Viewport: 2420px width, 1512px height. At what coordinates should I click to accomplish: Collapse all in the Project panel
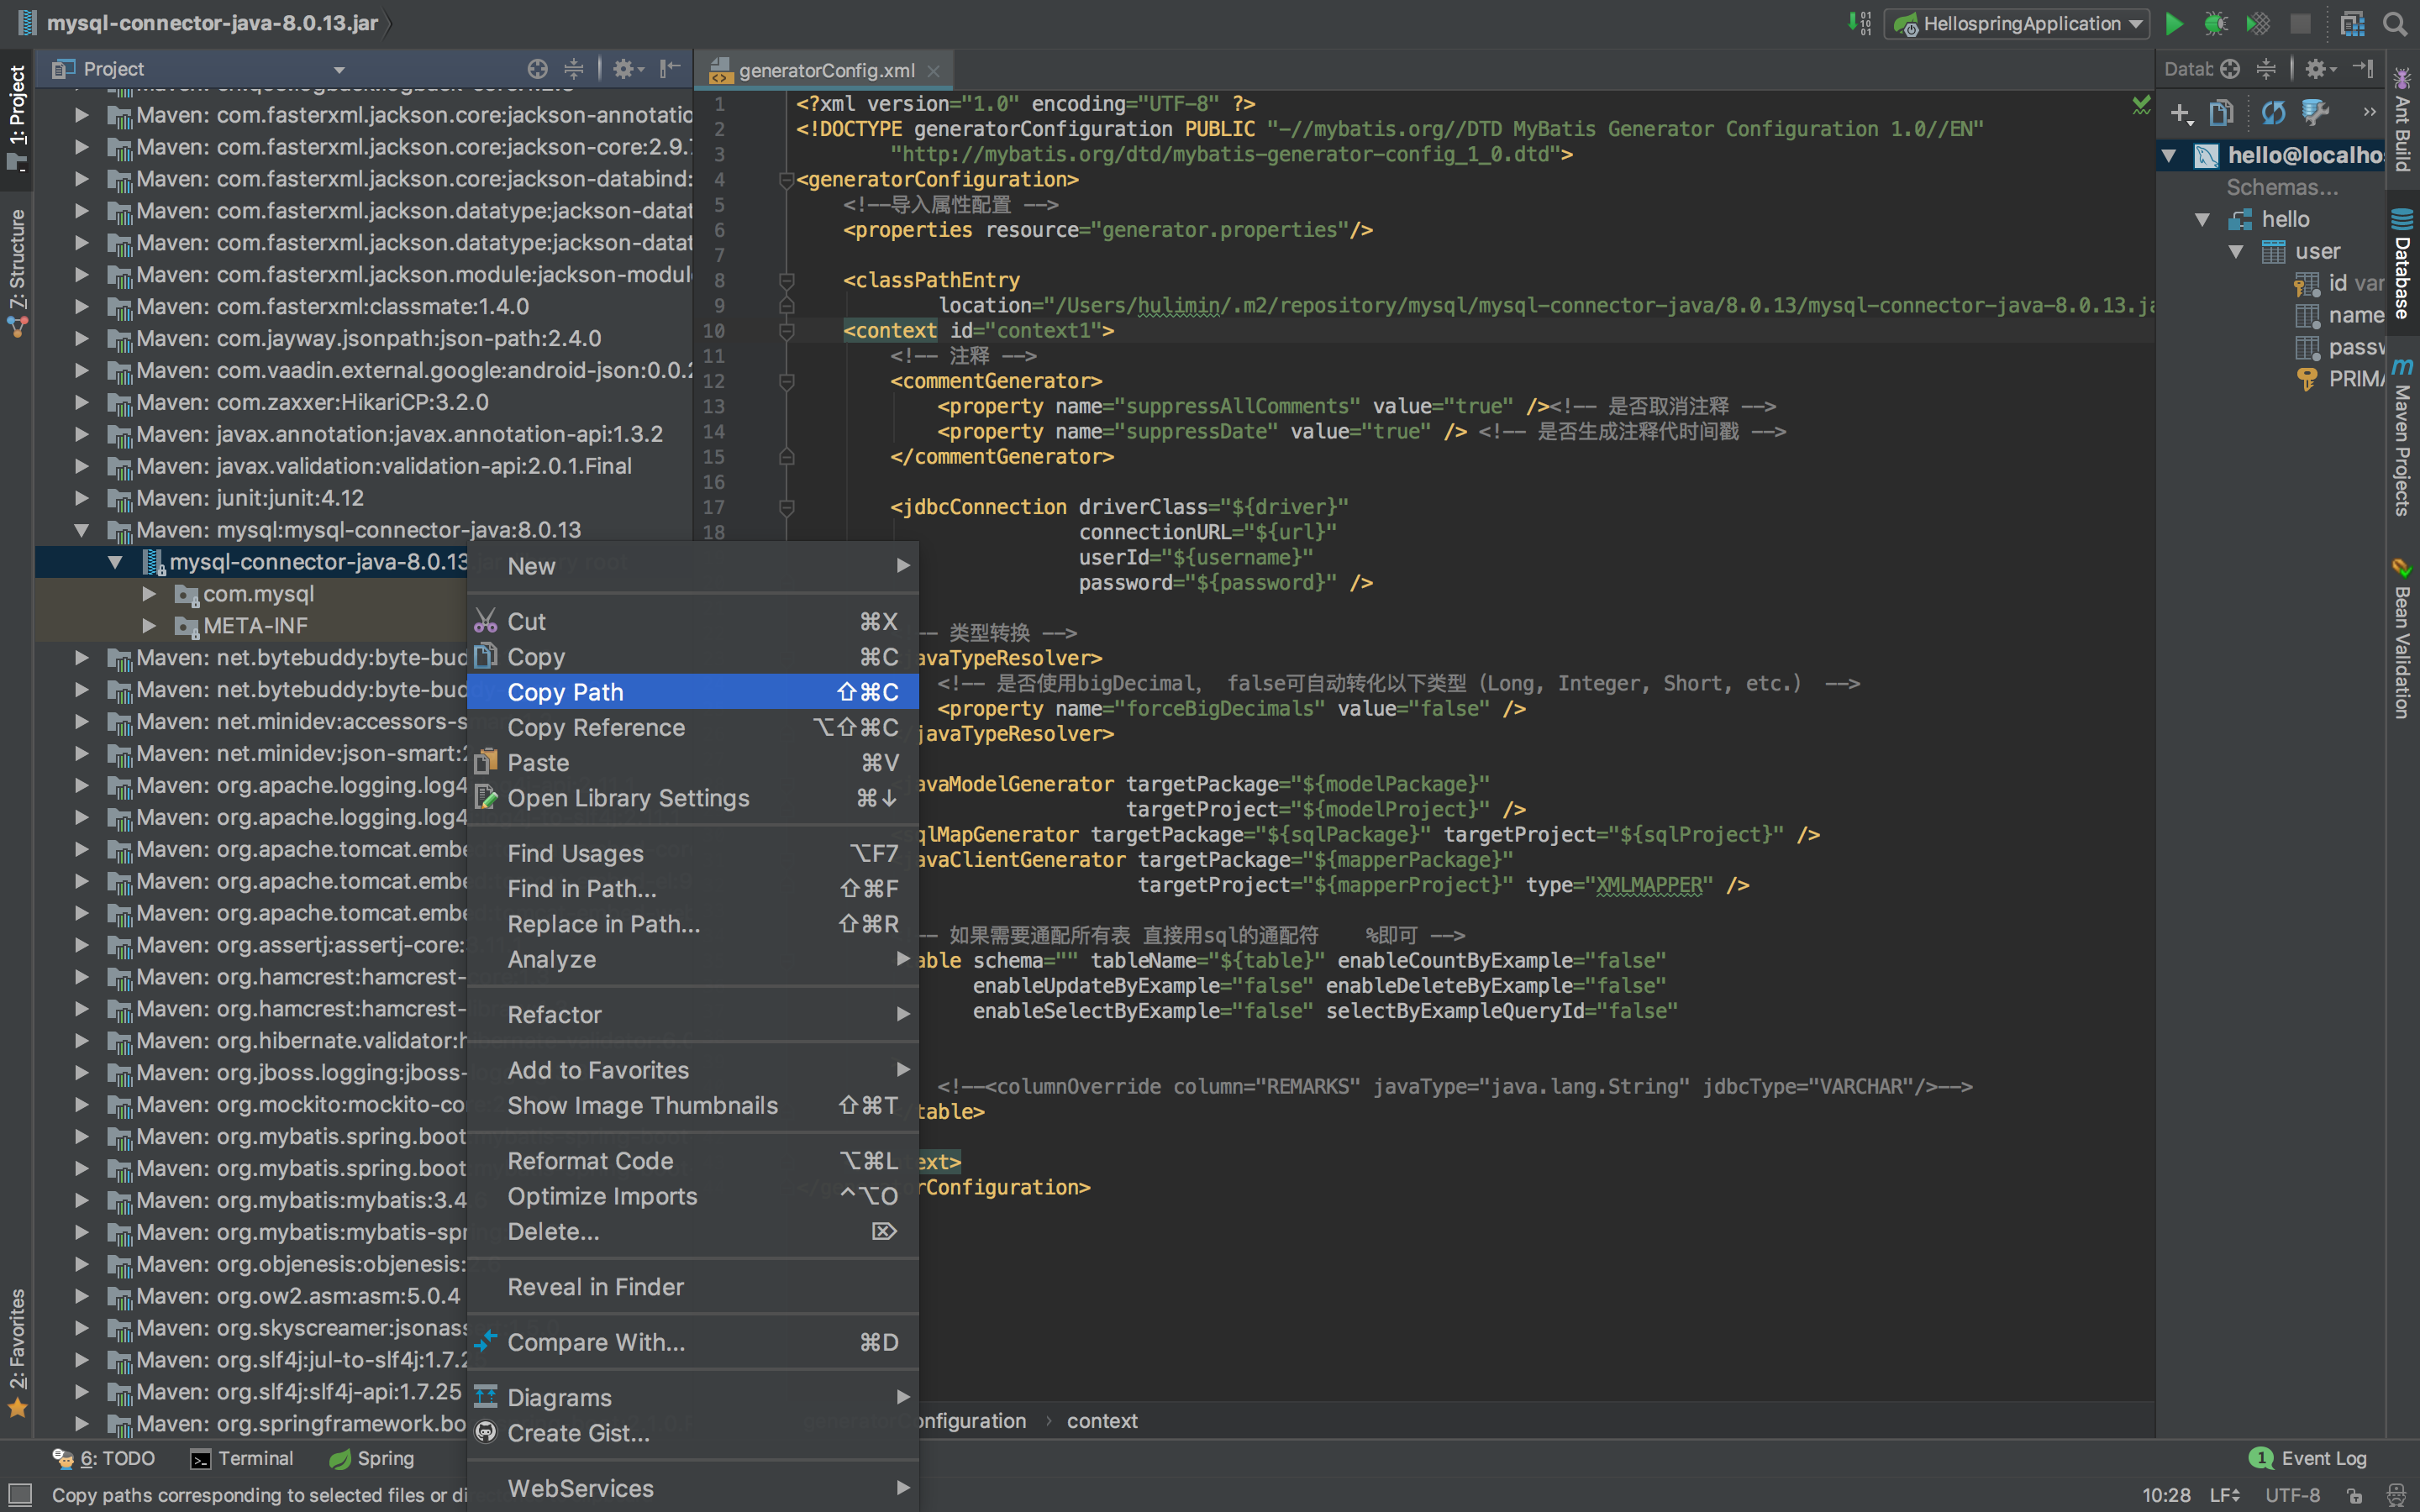click(x=573, y=69)
